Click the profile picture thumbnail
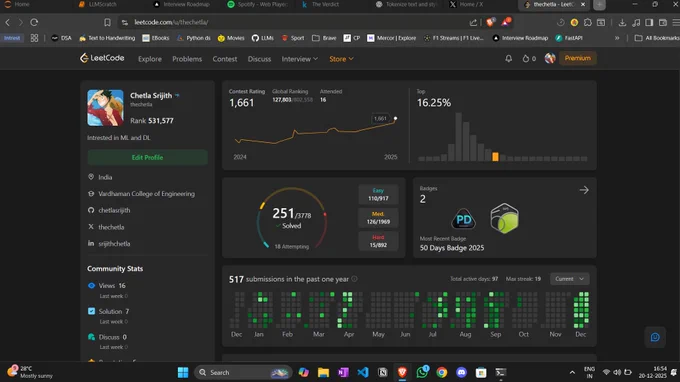 (x=105, y=108)
